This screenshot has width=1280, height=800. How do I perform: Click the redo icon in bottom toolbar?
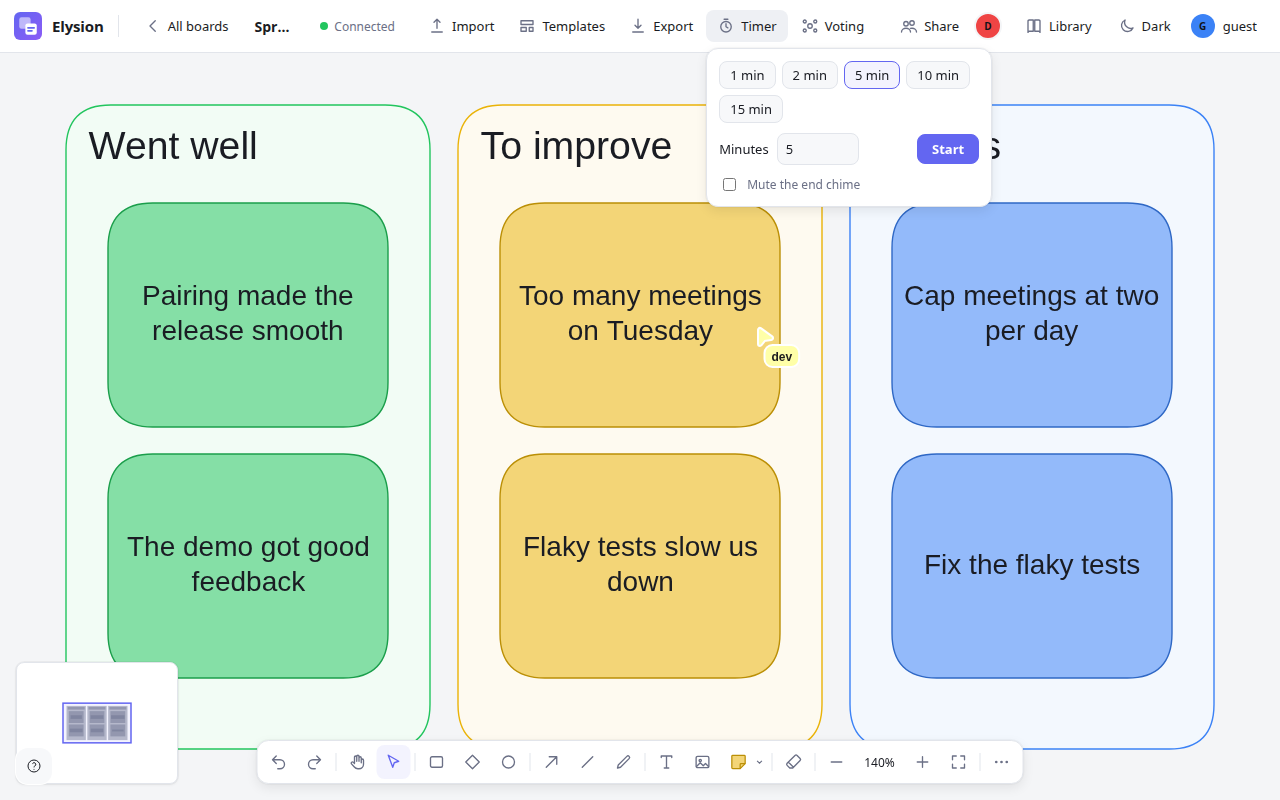[314, 762]
